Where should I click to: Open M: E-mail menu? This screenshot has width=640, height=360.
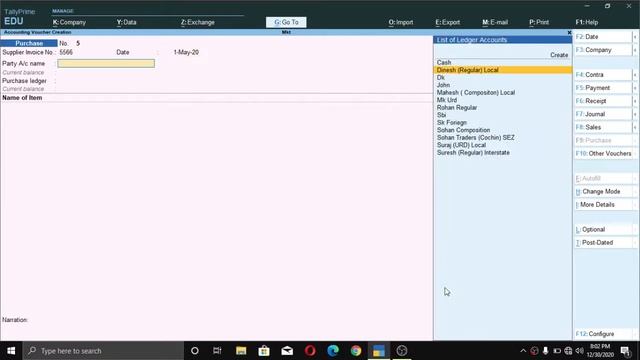(x=495, y=22)
